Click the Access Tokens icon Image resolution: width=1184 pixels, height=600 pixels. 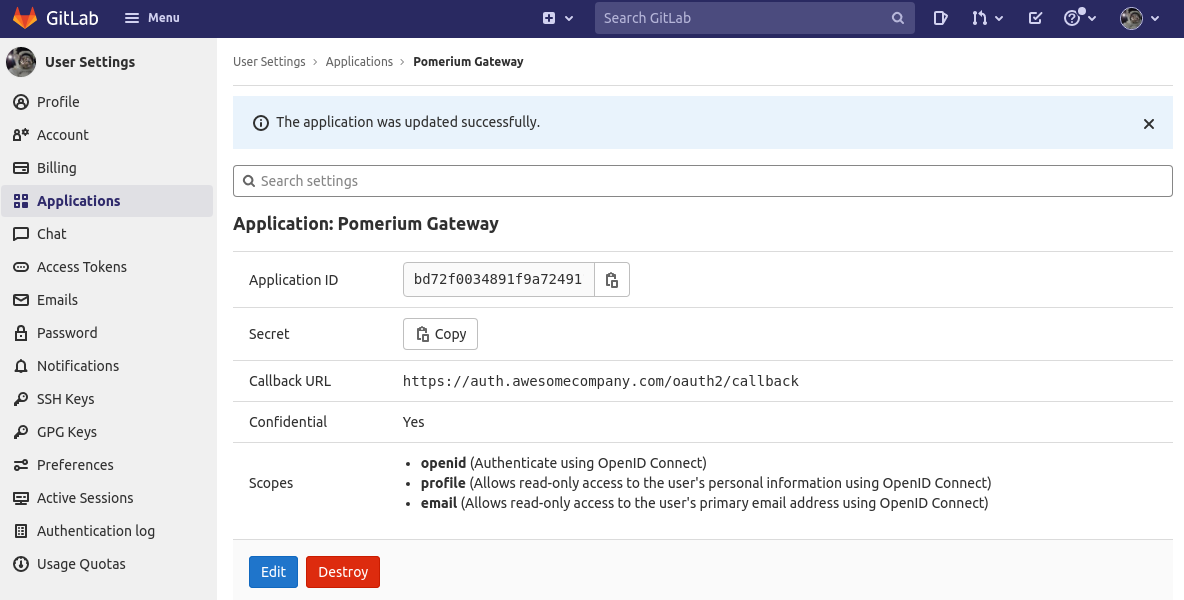[21, 267]
